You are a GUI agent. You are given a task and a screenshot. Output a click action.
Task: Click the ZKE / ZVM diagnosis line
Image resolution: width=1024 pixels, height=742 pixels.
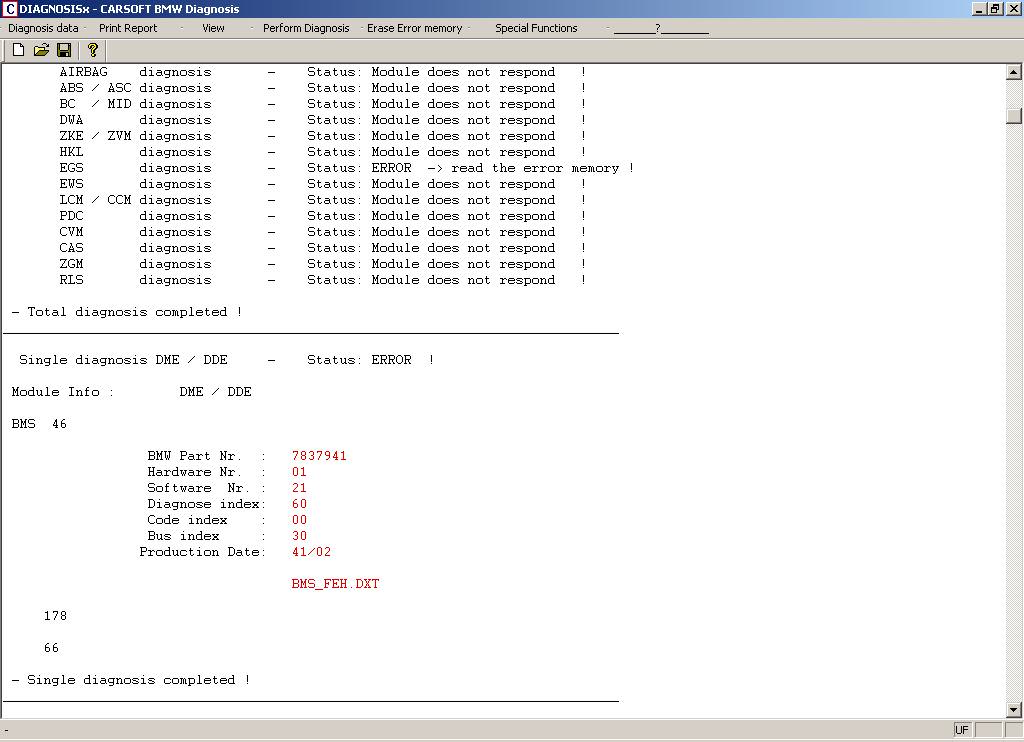point(323,136)
